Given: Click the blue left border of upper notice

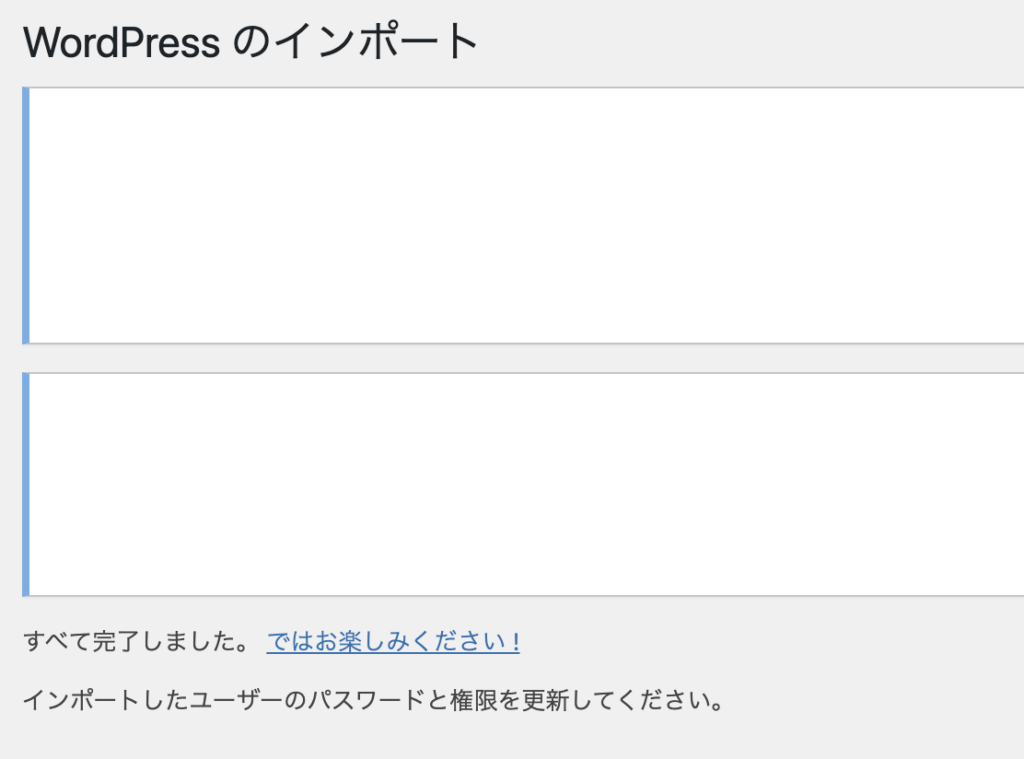Looking at the screenshot, I should (26, 215).
